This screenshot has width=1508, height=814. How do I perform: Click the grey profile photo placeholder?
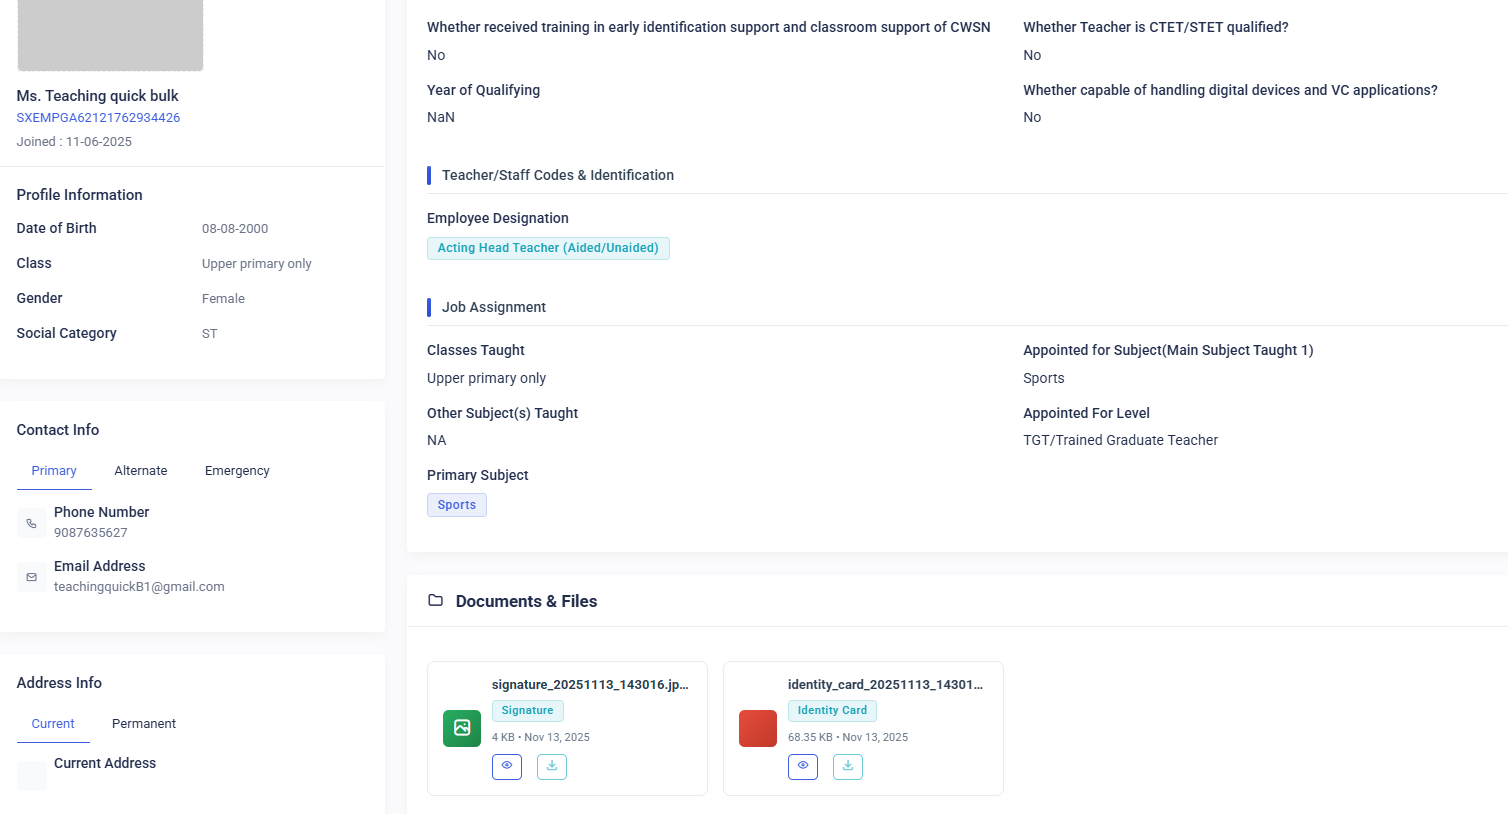(110, 35)
